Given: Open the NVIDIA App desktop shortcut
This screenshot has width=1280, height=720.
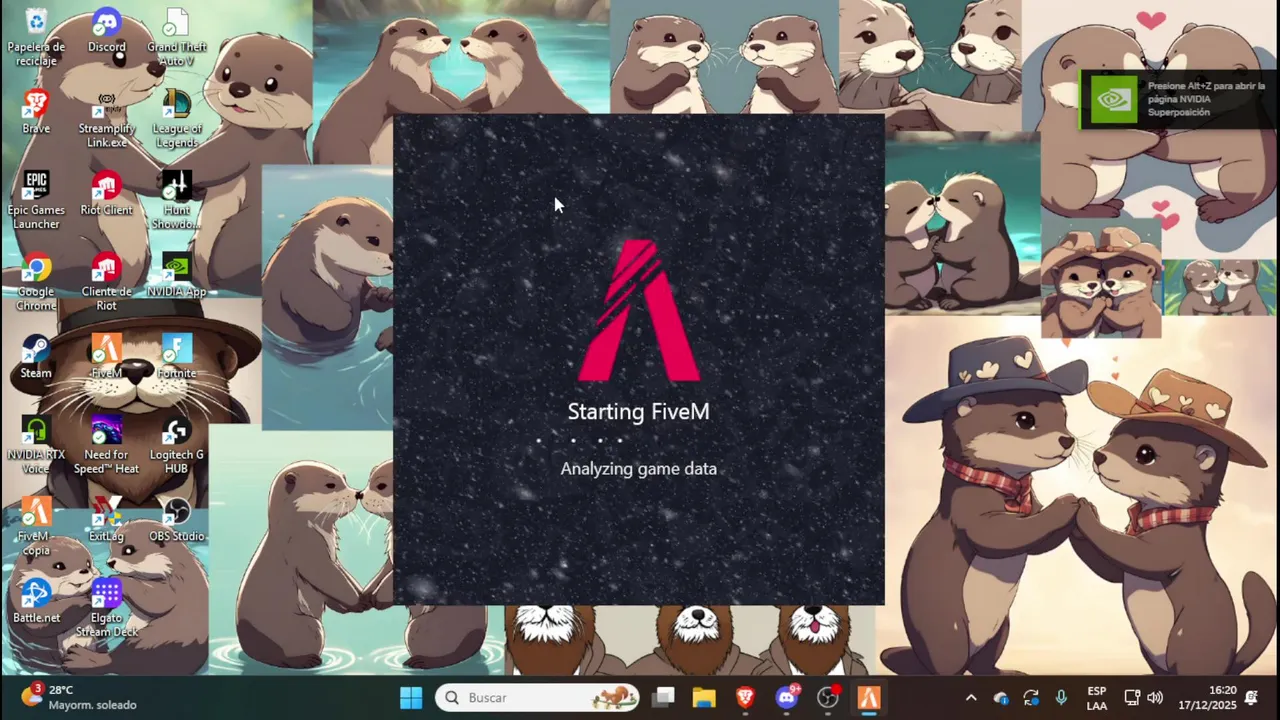Looking at the screenshot, I should tap(177, 275).
